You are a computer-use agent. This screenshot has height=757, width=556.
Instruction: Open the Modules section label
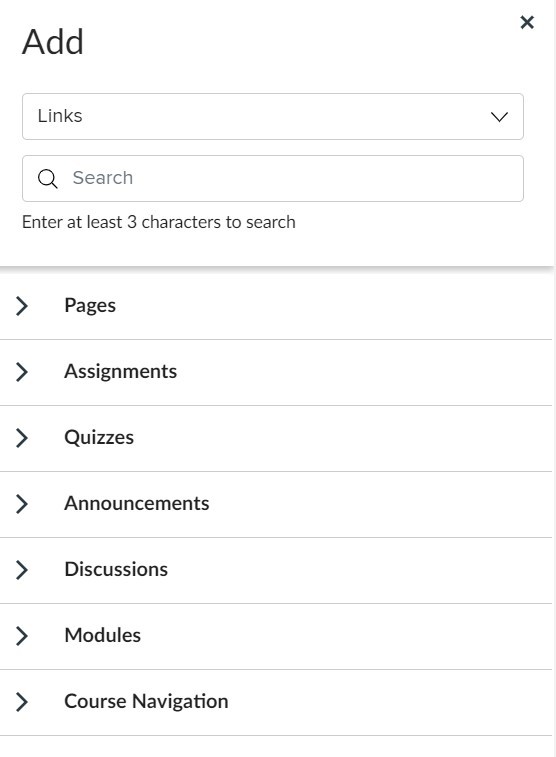click(102, 635)
